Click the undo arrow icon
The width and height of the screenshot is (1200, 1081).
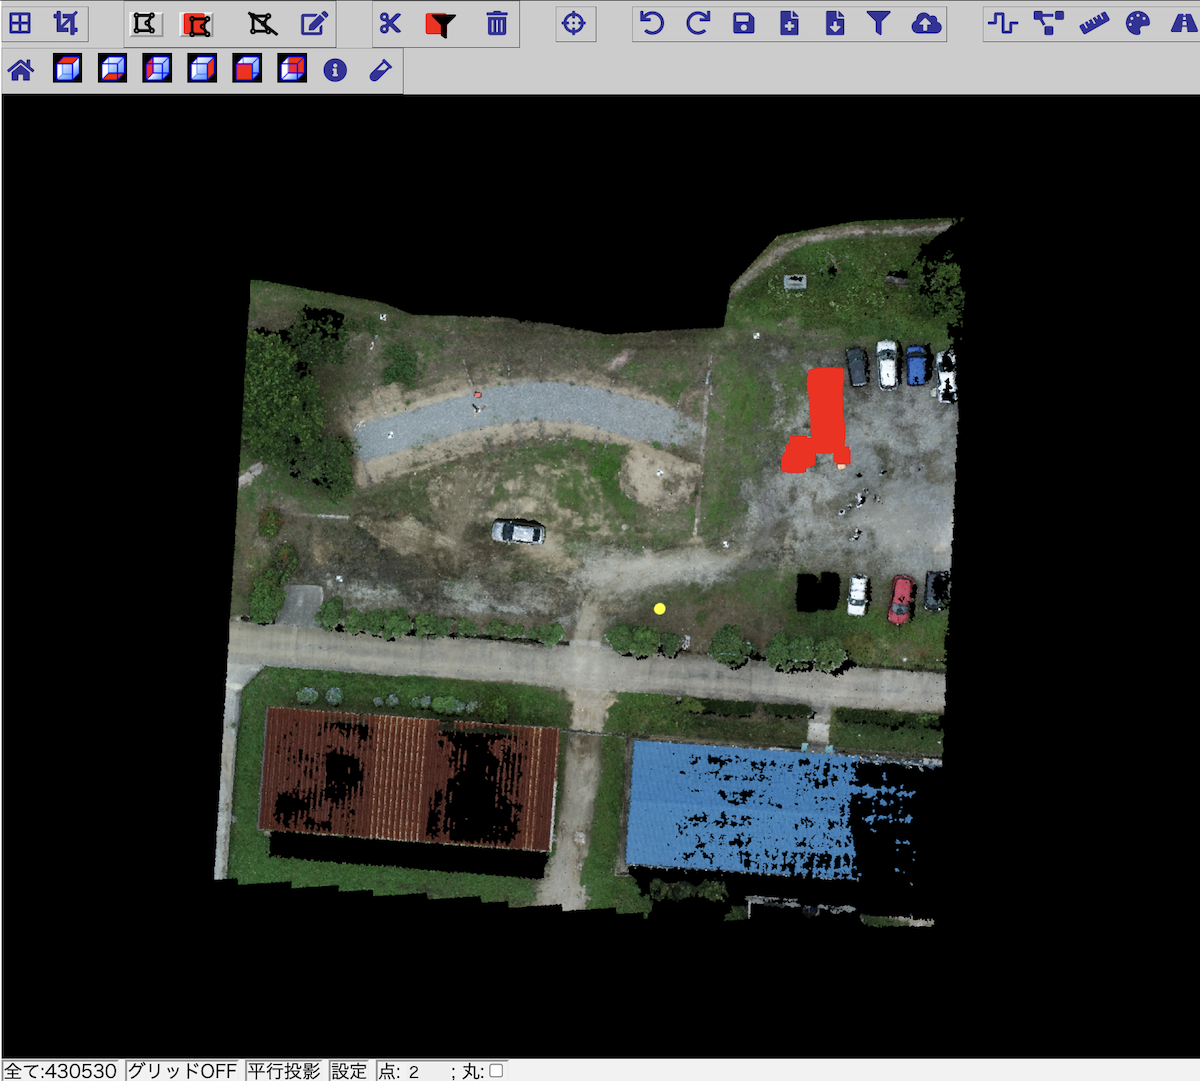[x=652, y=24]
